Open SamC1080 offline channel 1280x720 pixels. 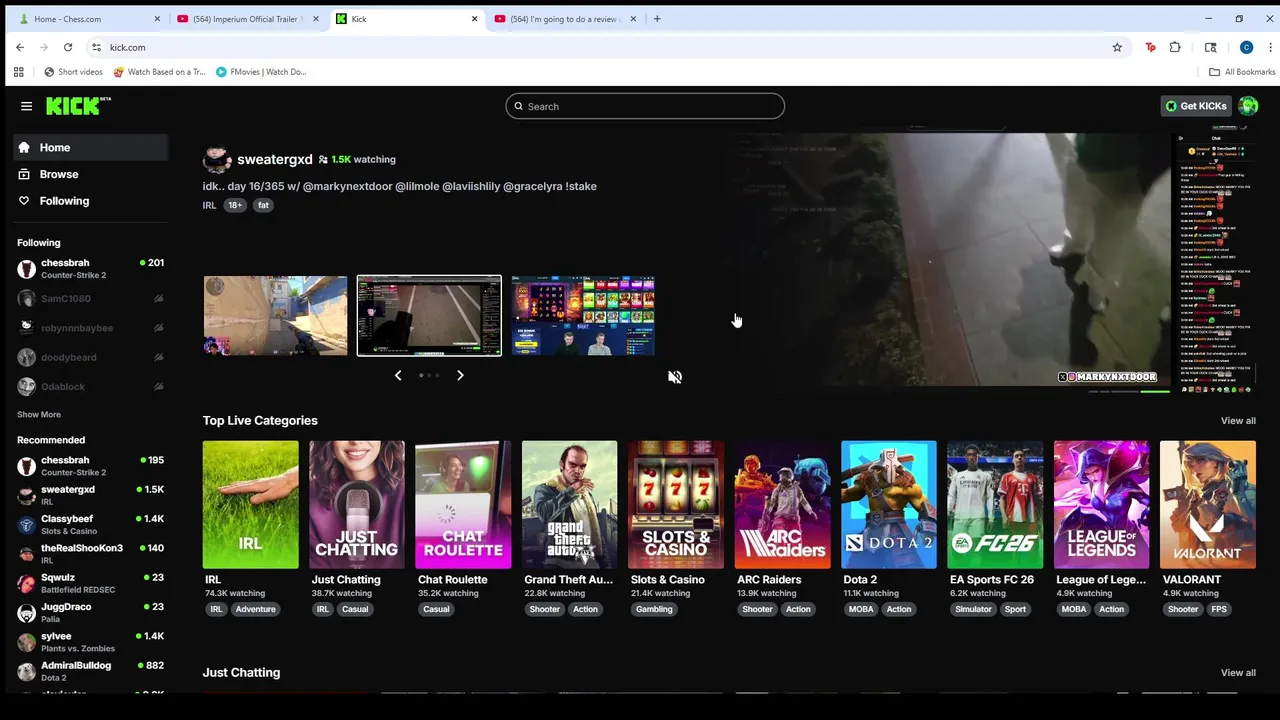[91, 298]
